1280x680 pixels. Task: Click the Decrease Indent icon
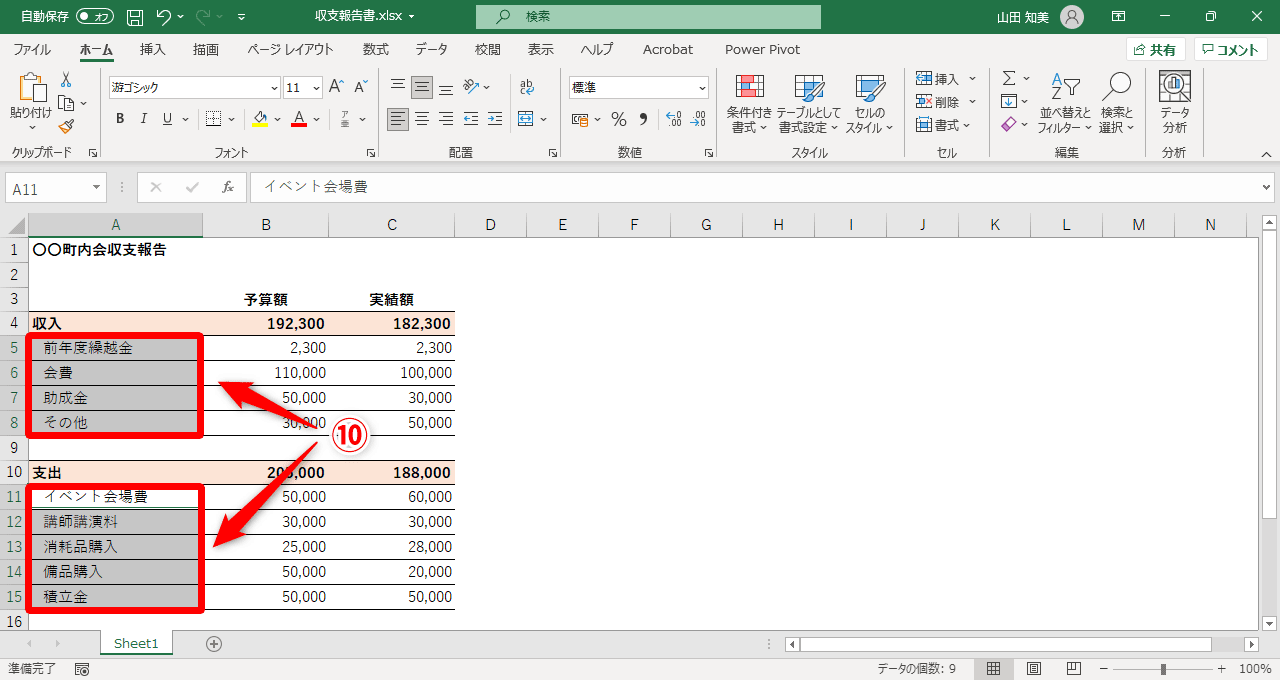tap(470, 119)
